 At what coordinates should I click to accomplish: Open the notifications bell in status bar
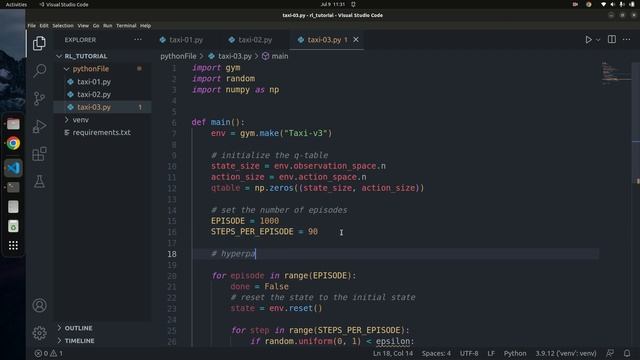click(627, 353)
